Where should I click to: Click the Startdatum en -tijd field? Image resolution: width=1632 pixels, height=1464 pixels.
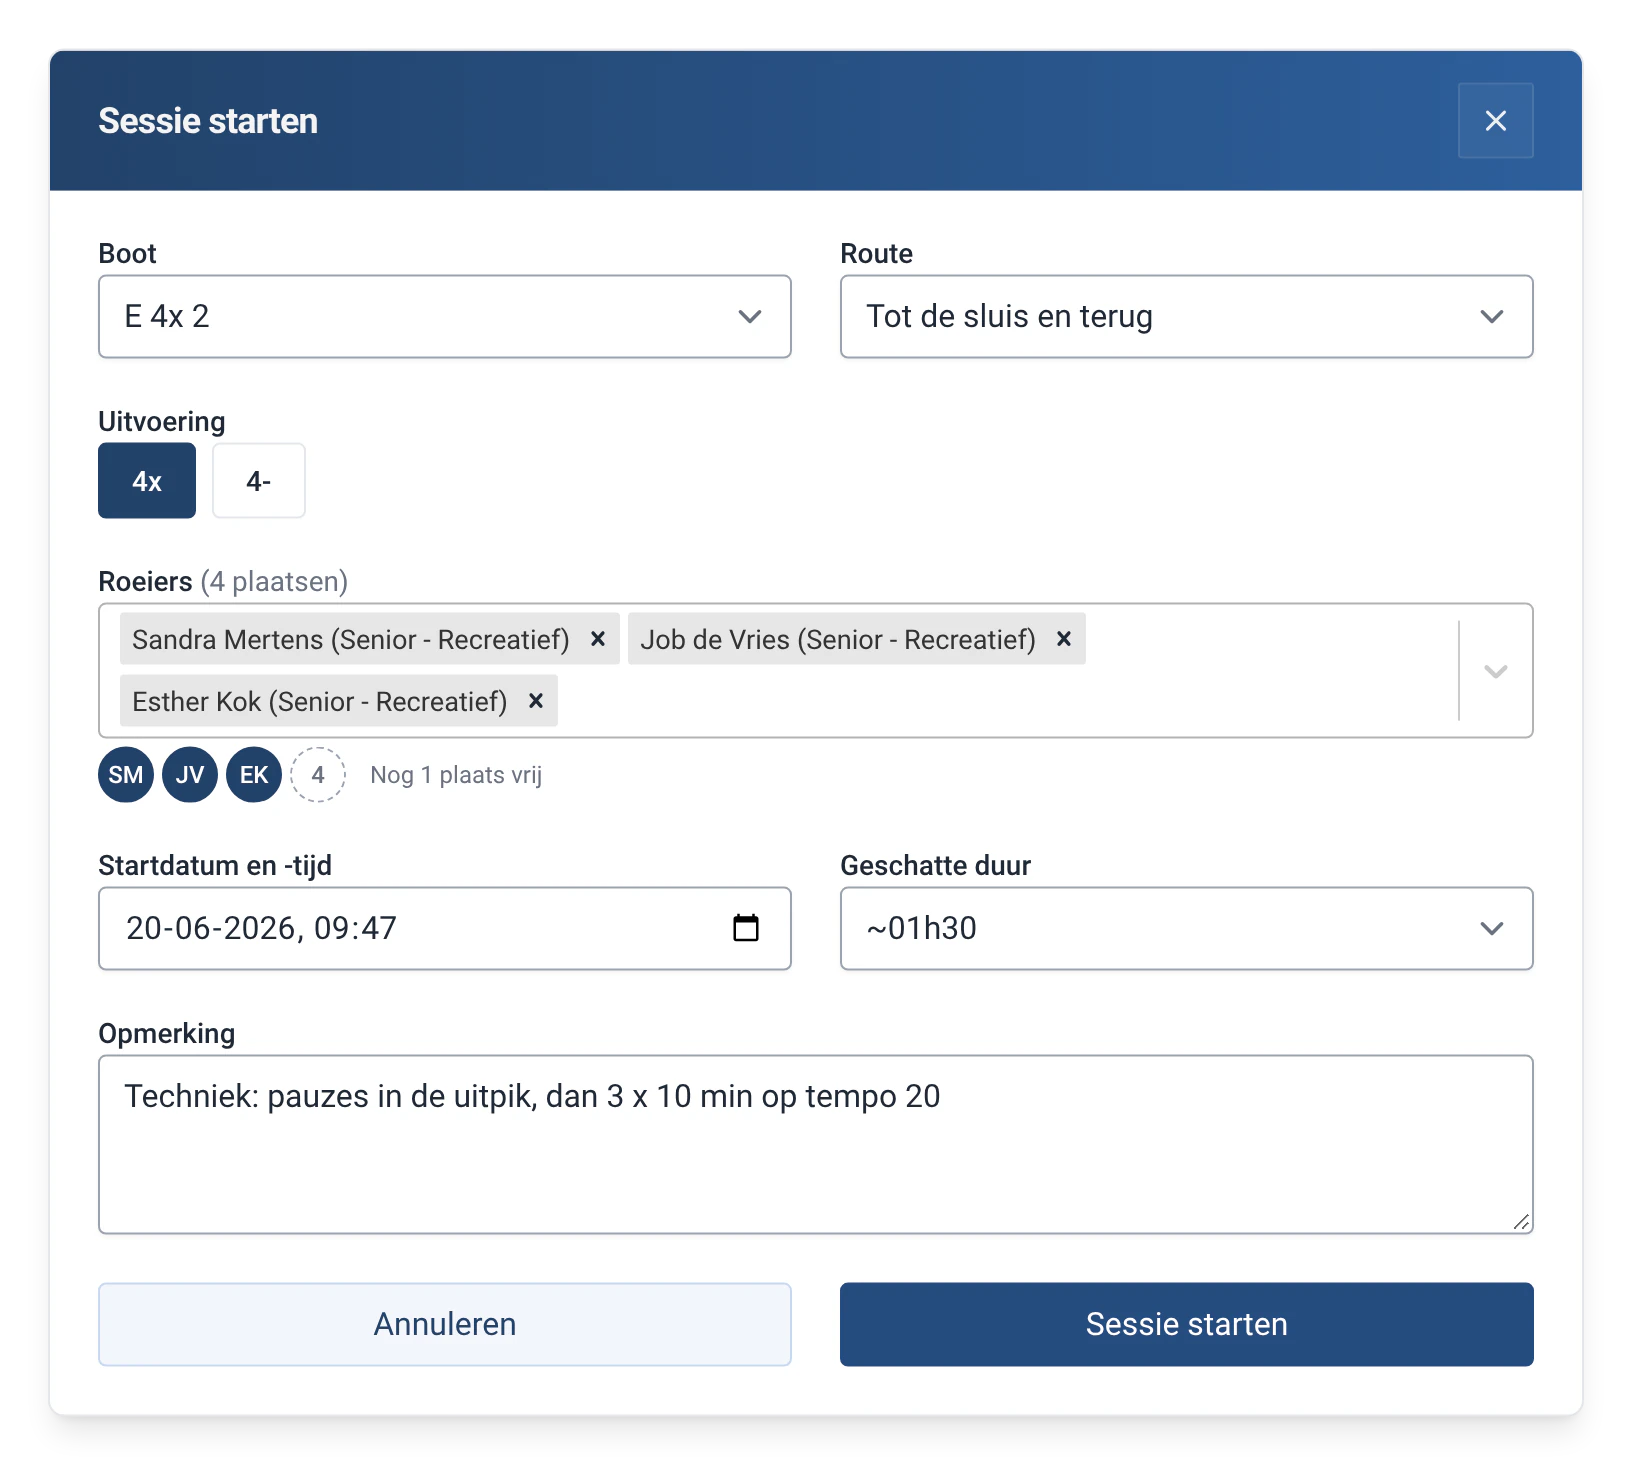tap(445, 929)
